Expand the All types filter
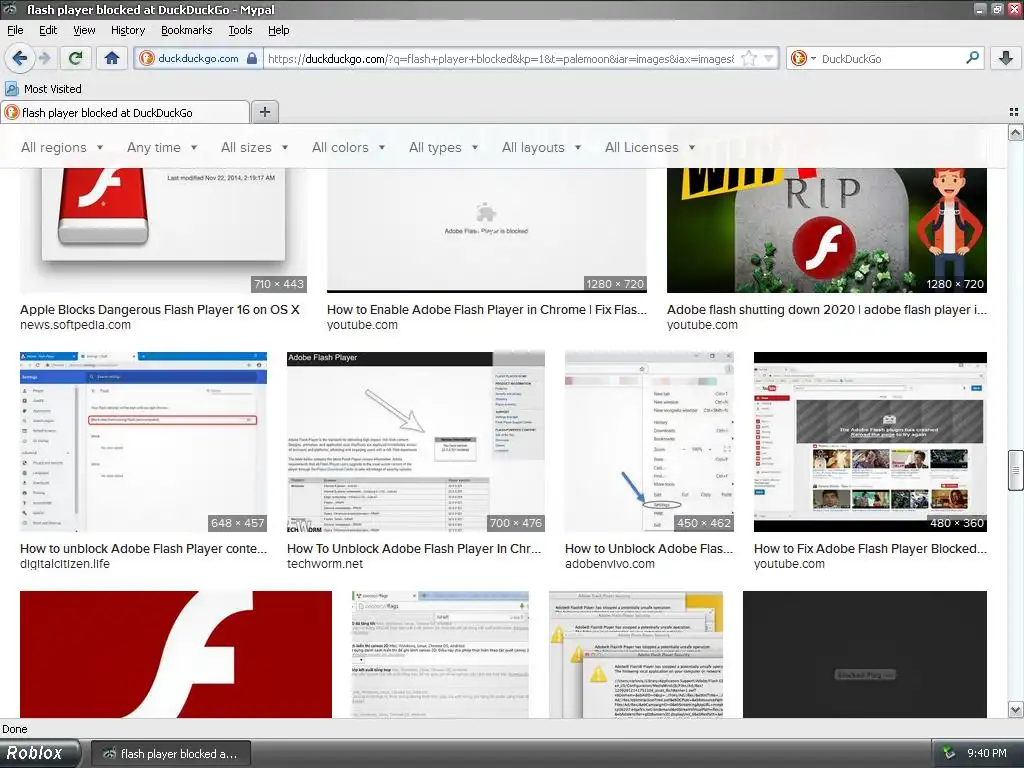This screenshot has width=1024, height=768. [444, 148]
